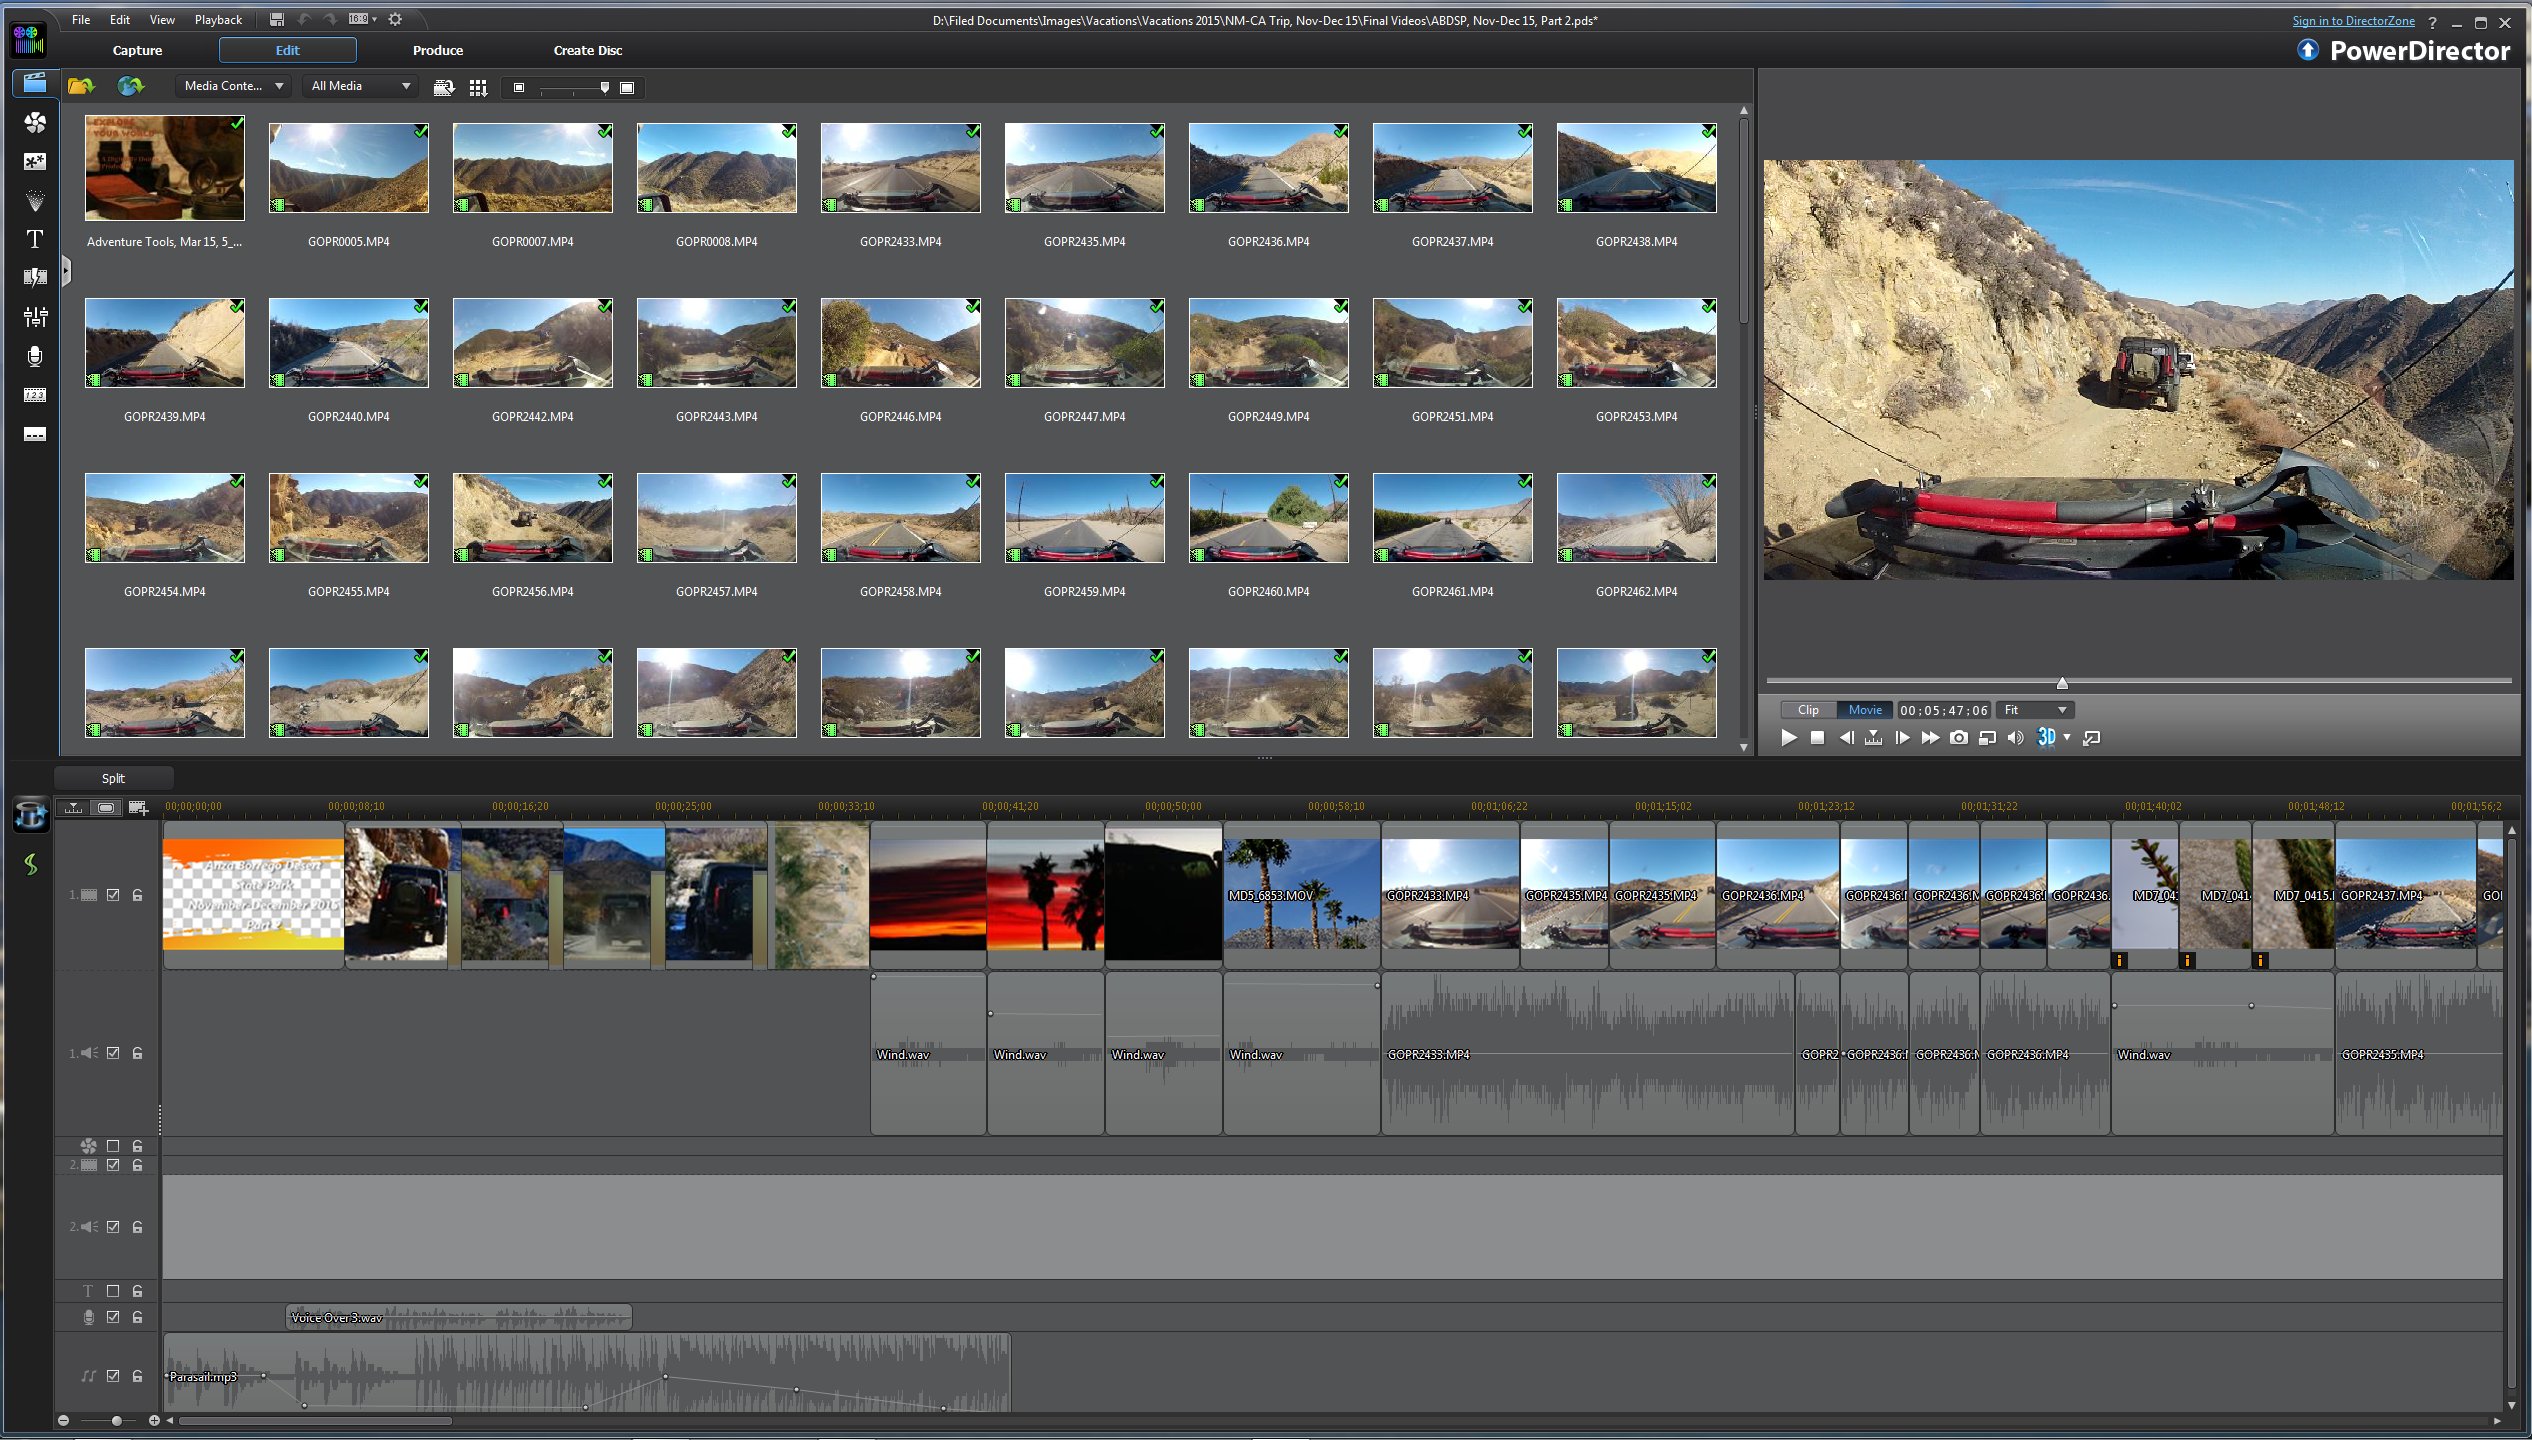Screen dimensions: 2532x1440
Task: Open the Voice-Over Recording Room microphone icon
Action: pyautogui.click(x=35, y=356)
